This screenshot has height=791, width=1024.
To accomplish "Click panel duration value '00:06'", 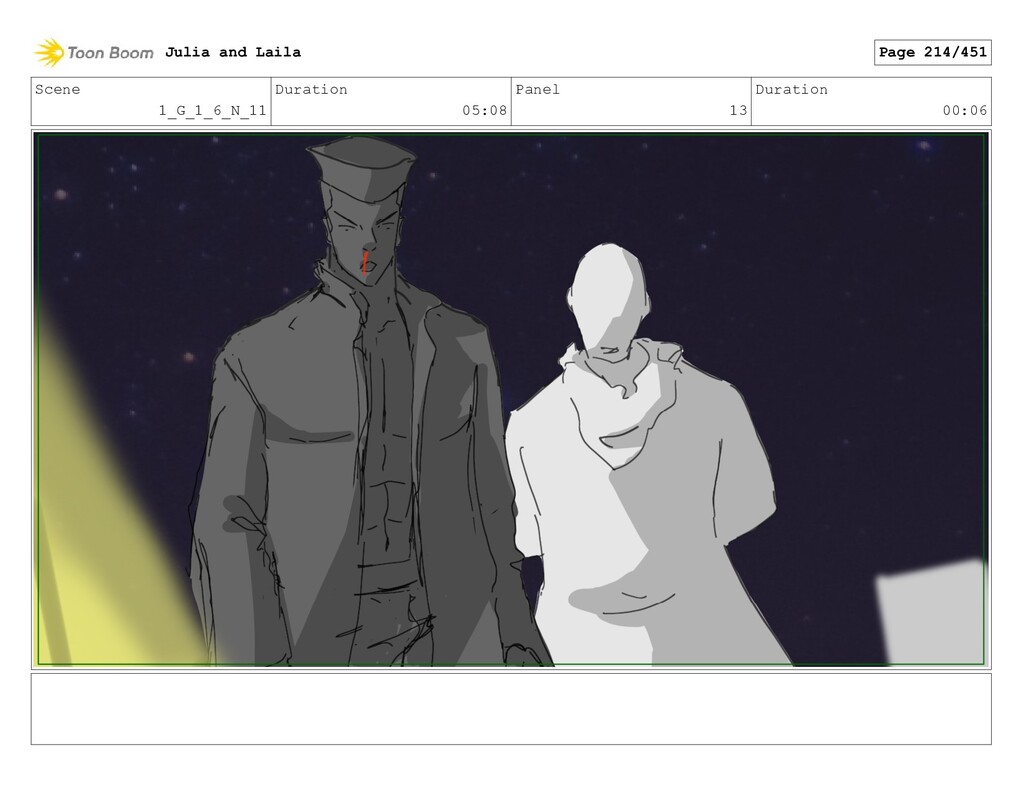I will [x=965, y=110].
